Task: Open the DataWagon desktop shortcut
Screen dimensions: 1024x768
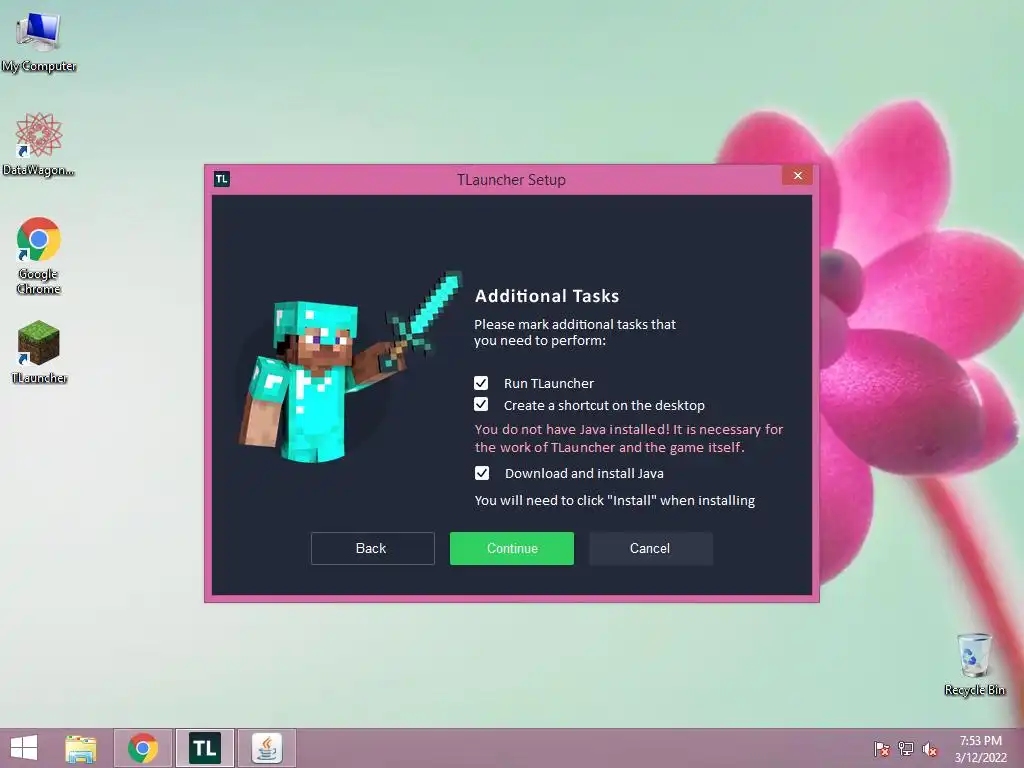Action: (39, 144)
